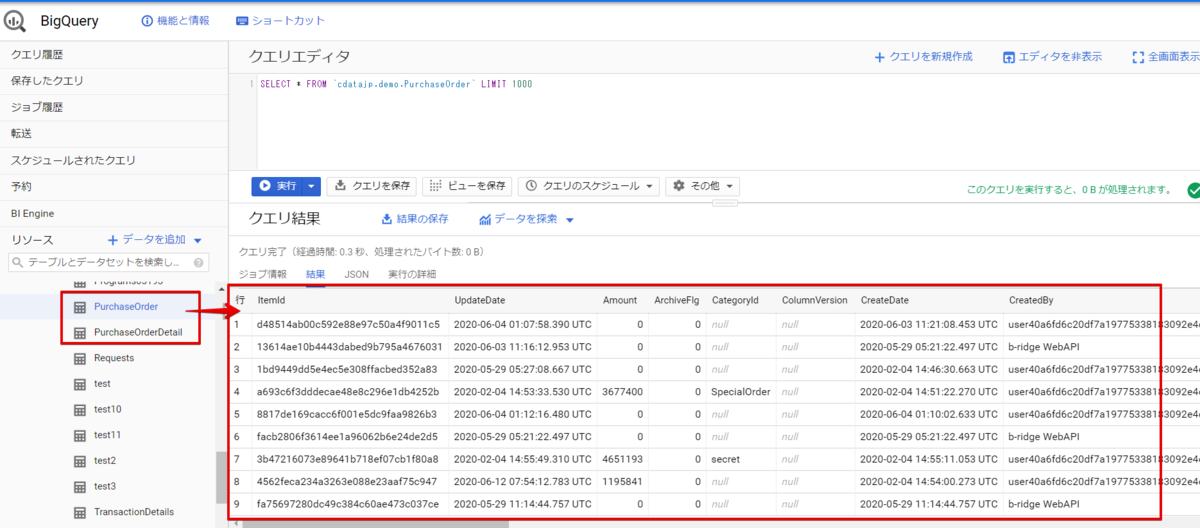Open the ジョブ情報 tab

tap(263, 274)
